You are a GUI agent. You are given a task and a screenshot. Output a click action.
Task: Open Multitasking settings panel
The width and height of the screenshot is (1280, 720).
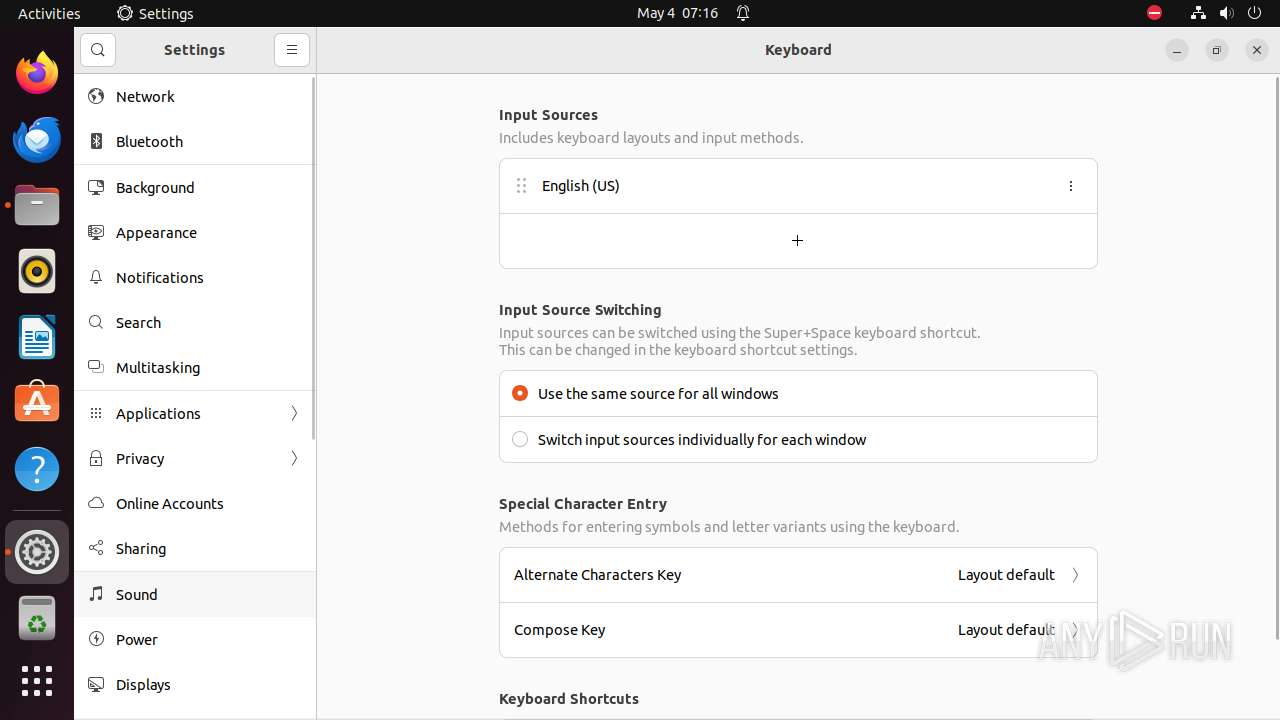tap(195, 367)
